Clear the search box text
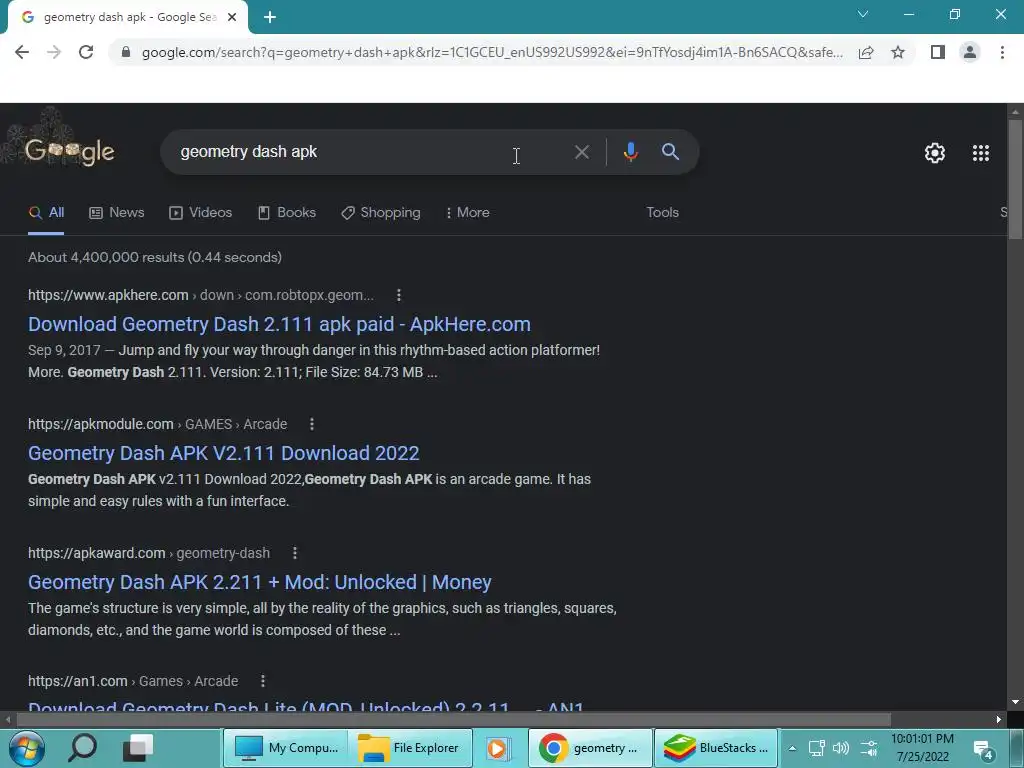This screenshot has width=1024, height=768. point(582,152)
